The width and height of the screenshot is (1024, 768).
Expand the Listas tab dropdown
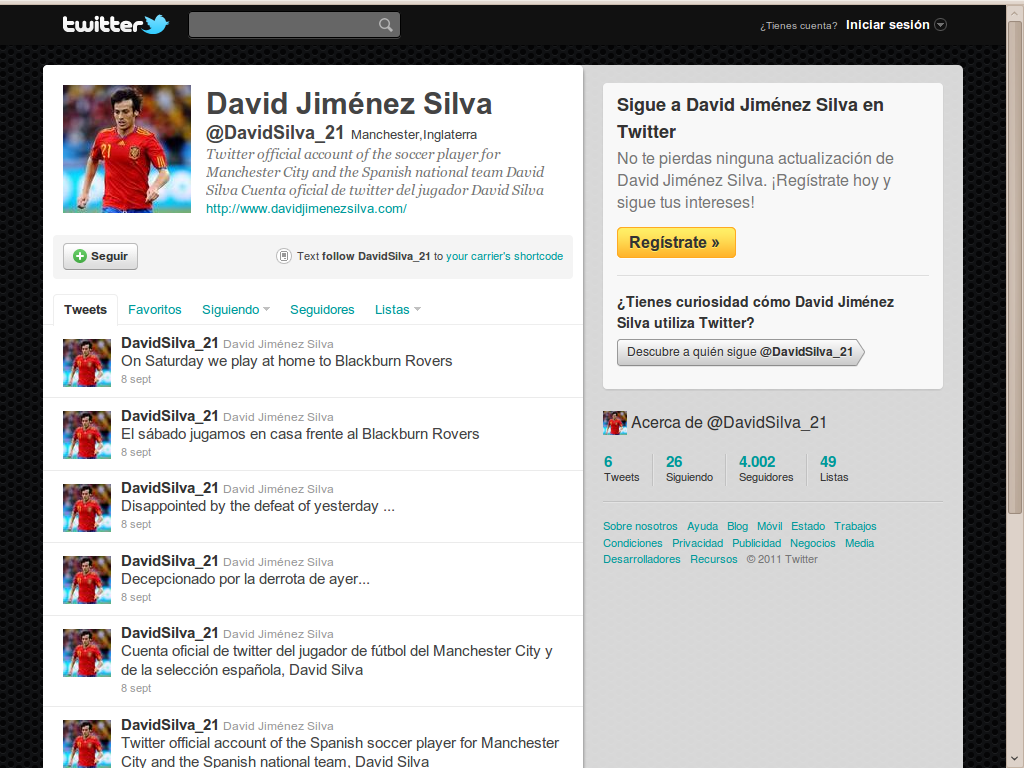point(415,310)
